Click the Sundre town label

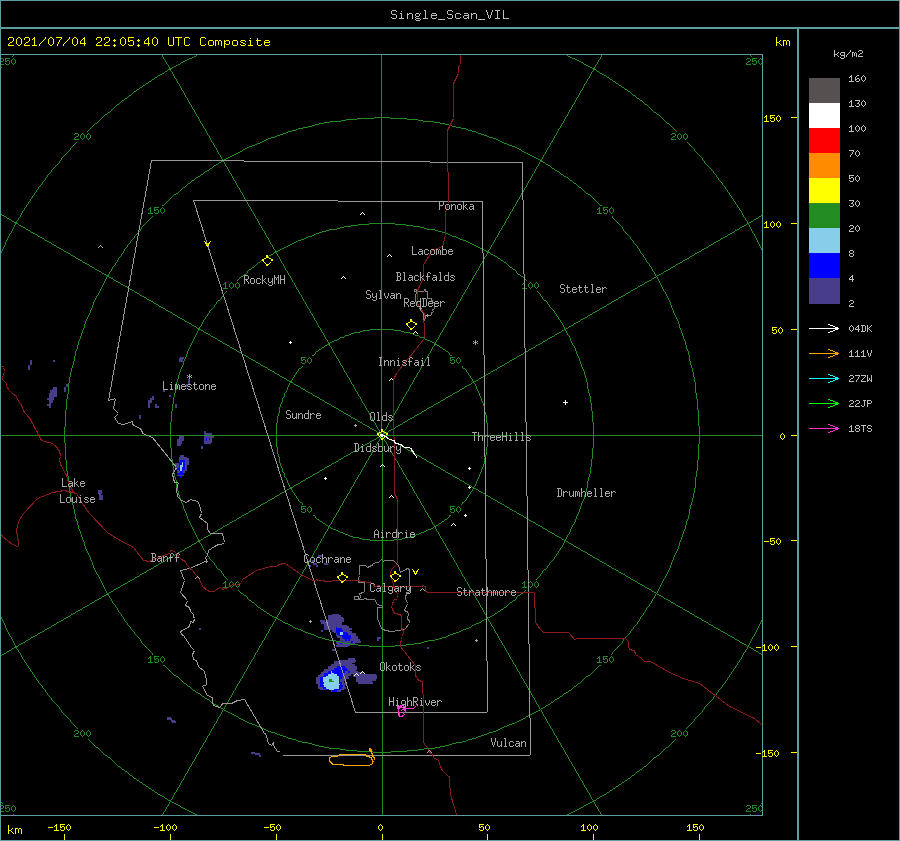tap(303, 414)
